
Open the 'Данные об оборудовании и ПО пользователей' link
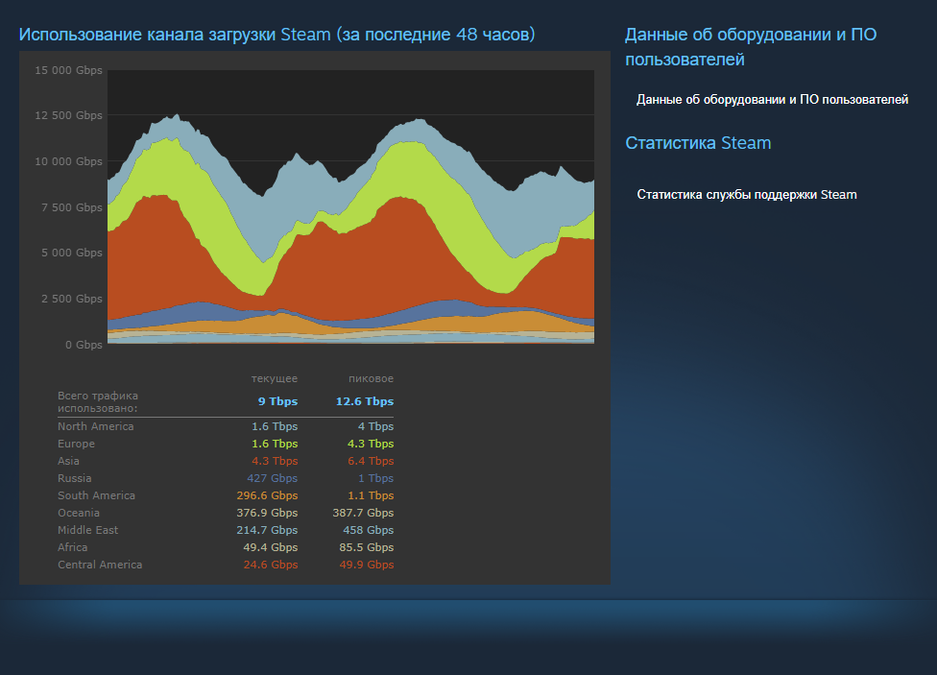(772, 100)
